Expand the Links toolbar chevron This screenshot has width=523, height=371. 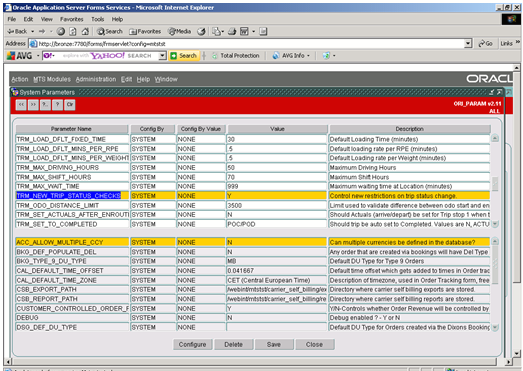(x=518, y=42)
